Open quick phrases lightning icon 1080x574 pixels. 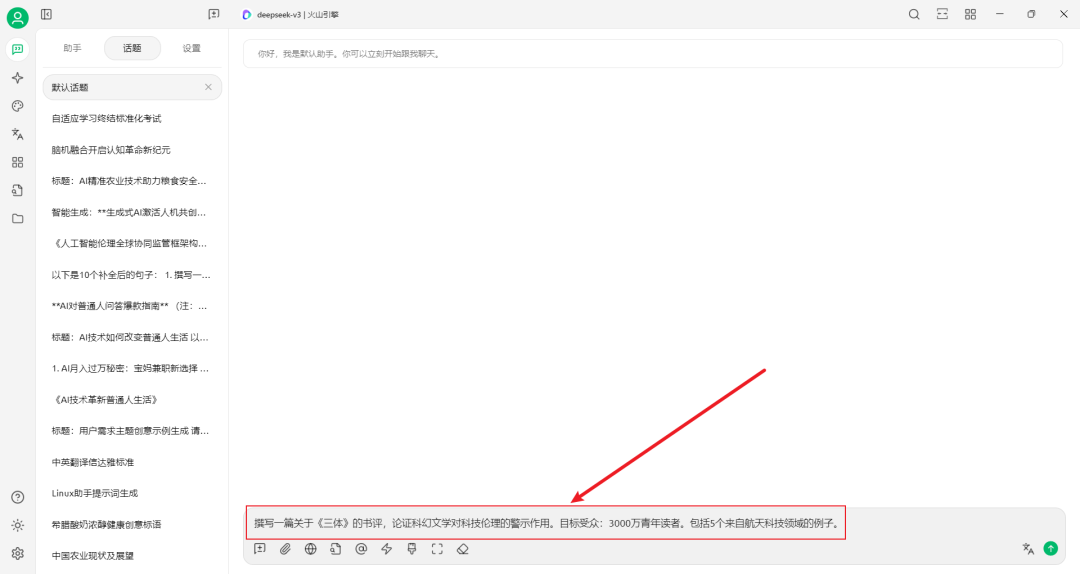(386, 549)
